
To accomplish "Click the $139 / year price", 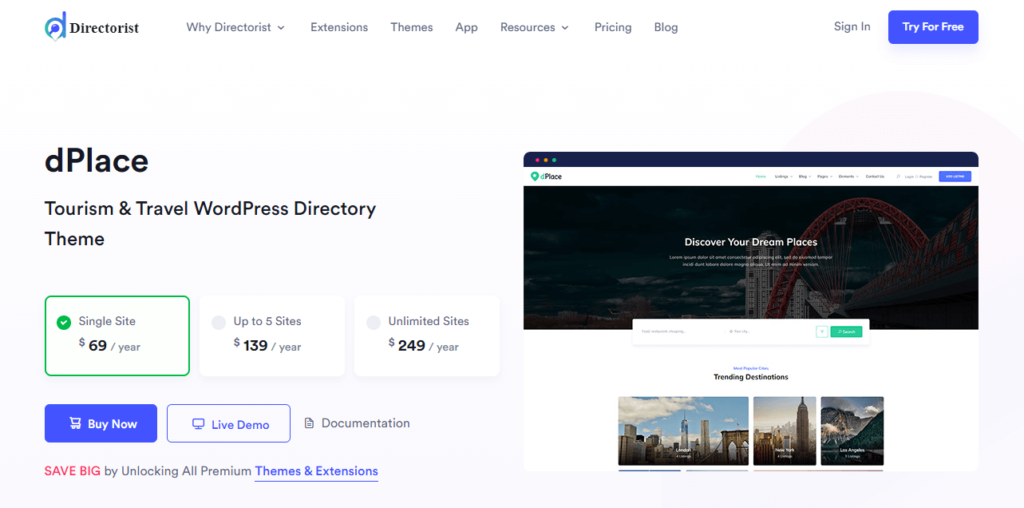I will pos(267,345).
